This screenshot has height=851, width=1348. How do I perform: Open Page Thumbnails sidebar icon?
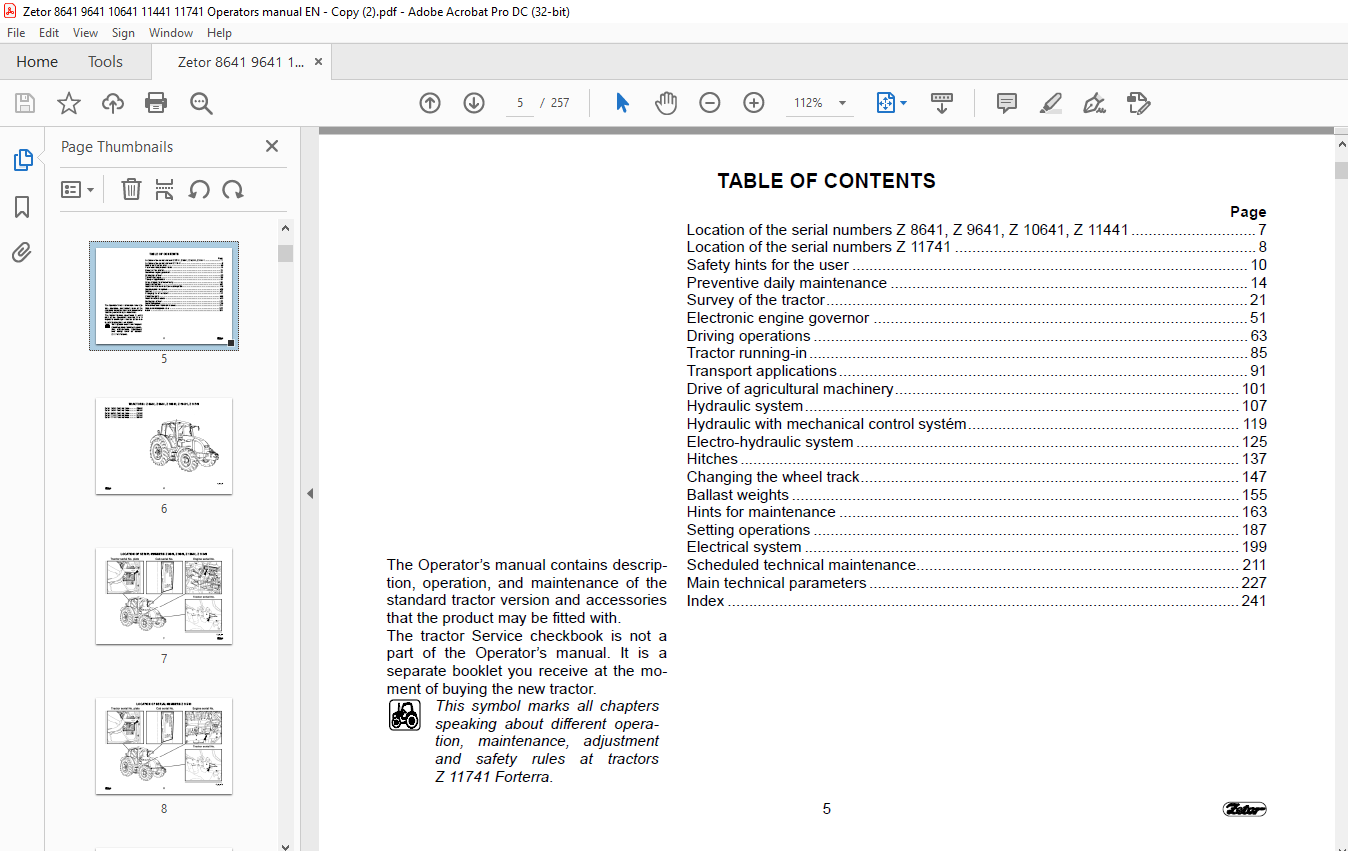pos(22,160)
